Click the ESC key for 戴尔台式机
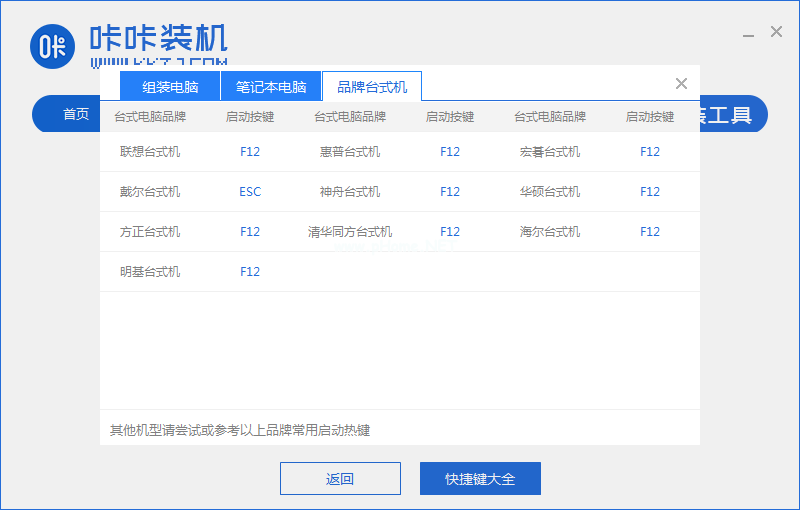The height and width of the screenshot is (510, 800). point(250,192)
